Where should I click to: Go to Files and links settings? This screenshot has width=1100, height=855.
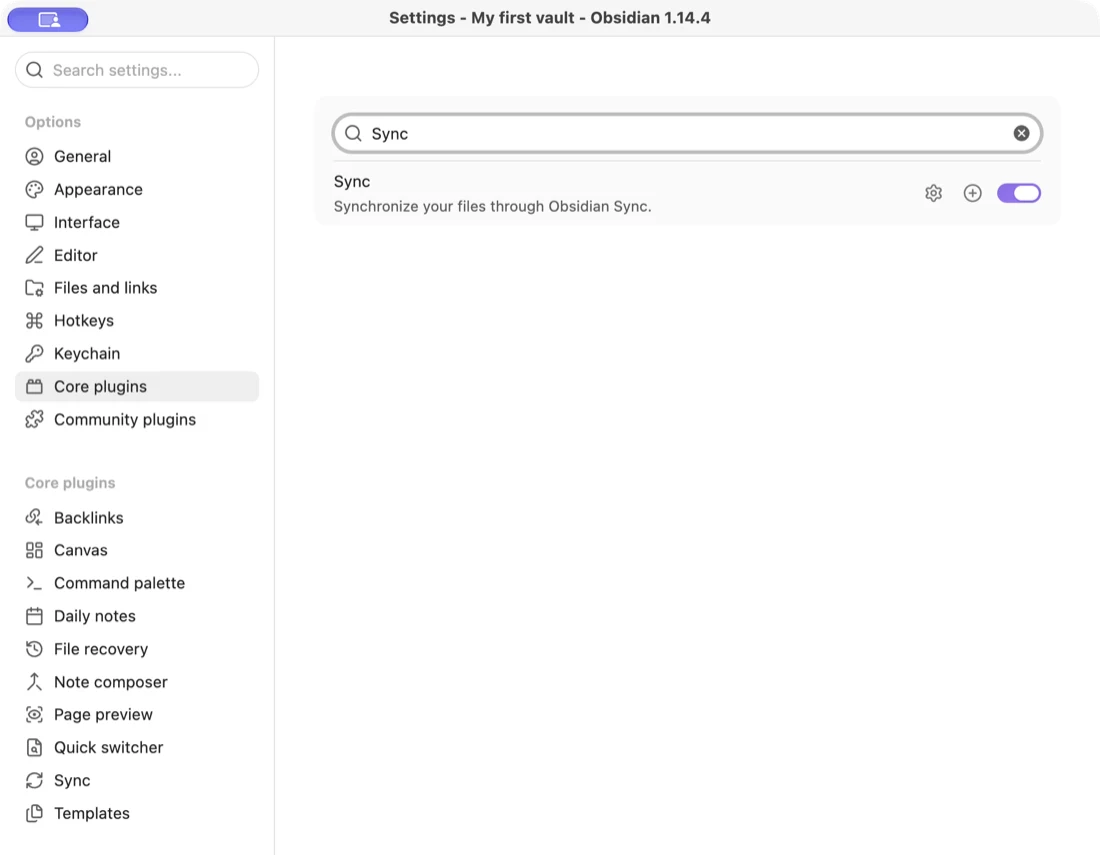point(137,288)
